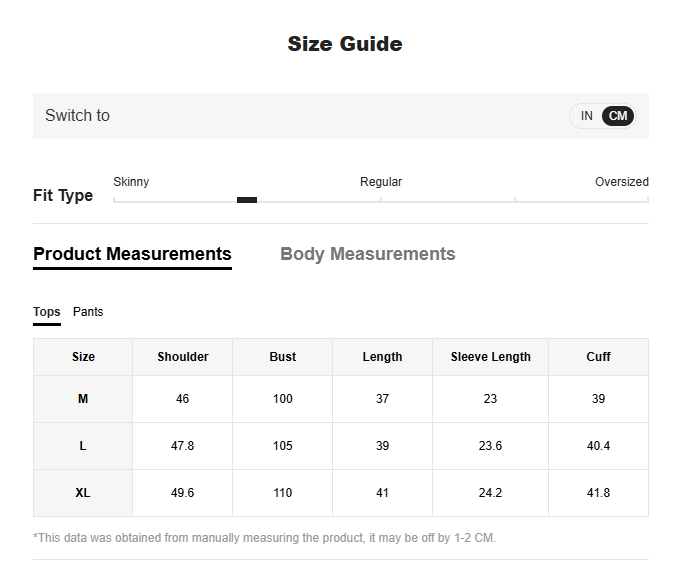The height and width of the screenshot is (565, 679).
Task: Click the Bust column header
Action: tap(283, 357)
